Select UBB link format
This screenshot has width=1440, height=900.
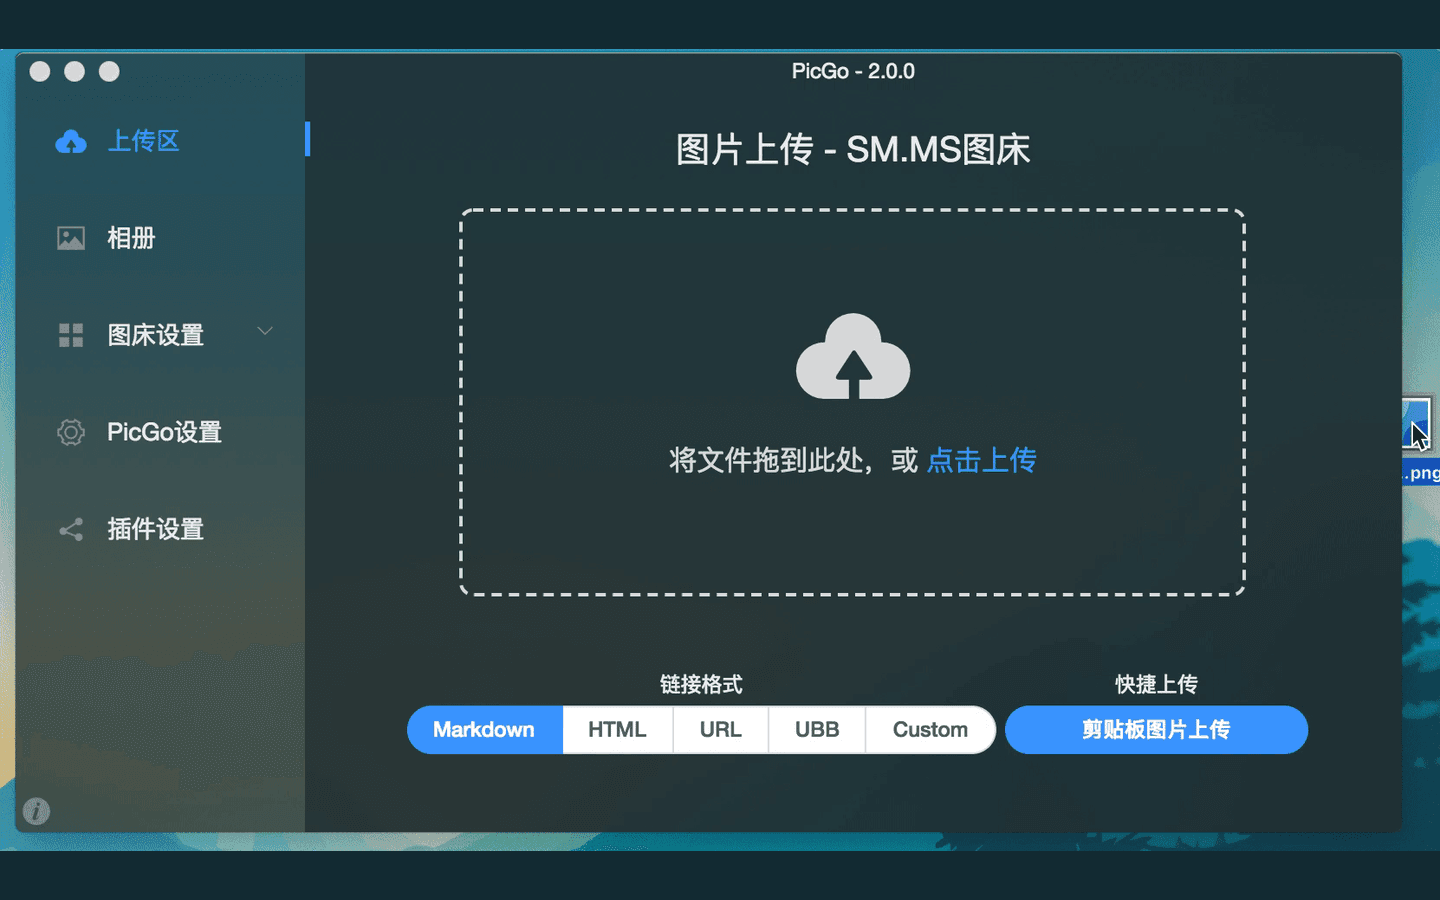(x=817, y=730)
